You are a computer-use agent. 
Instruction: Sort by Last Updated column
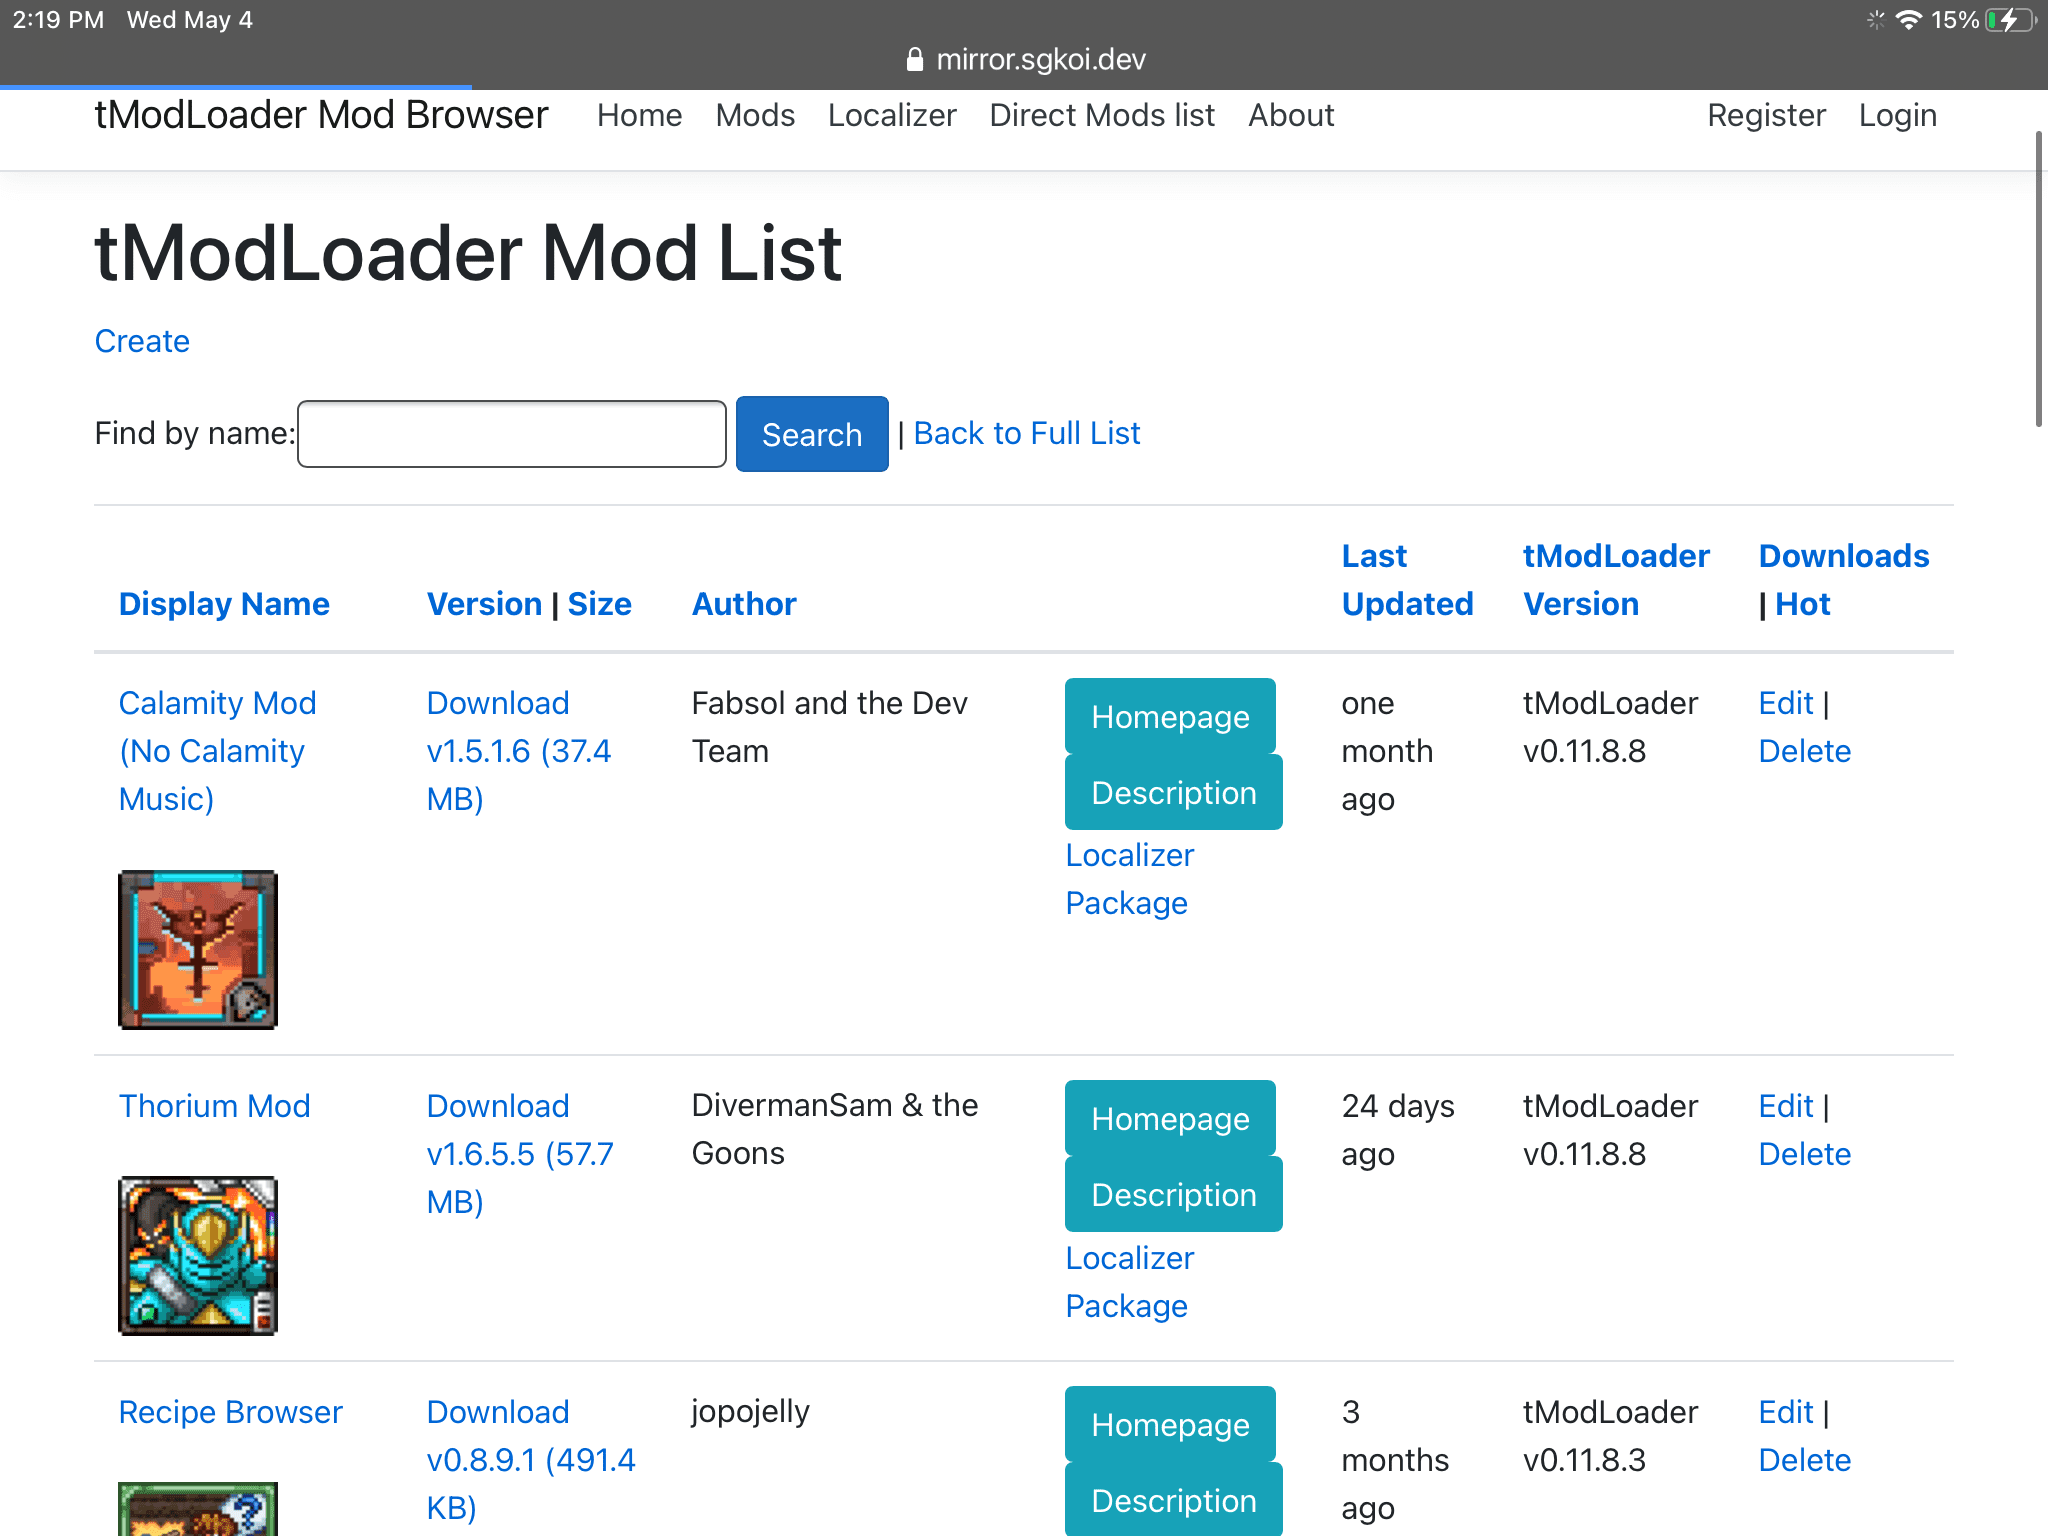tap(1408, 580)
